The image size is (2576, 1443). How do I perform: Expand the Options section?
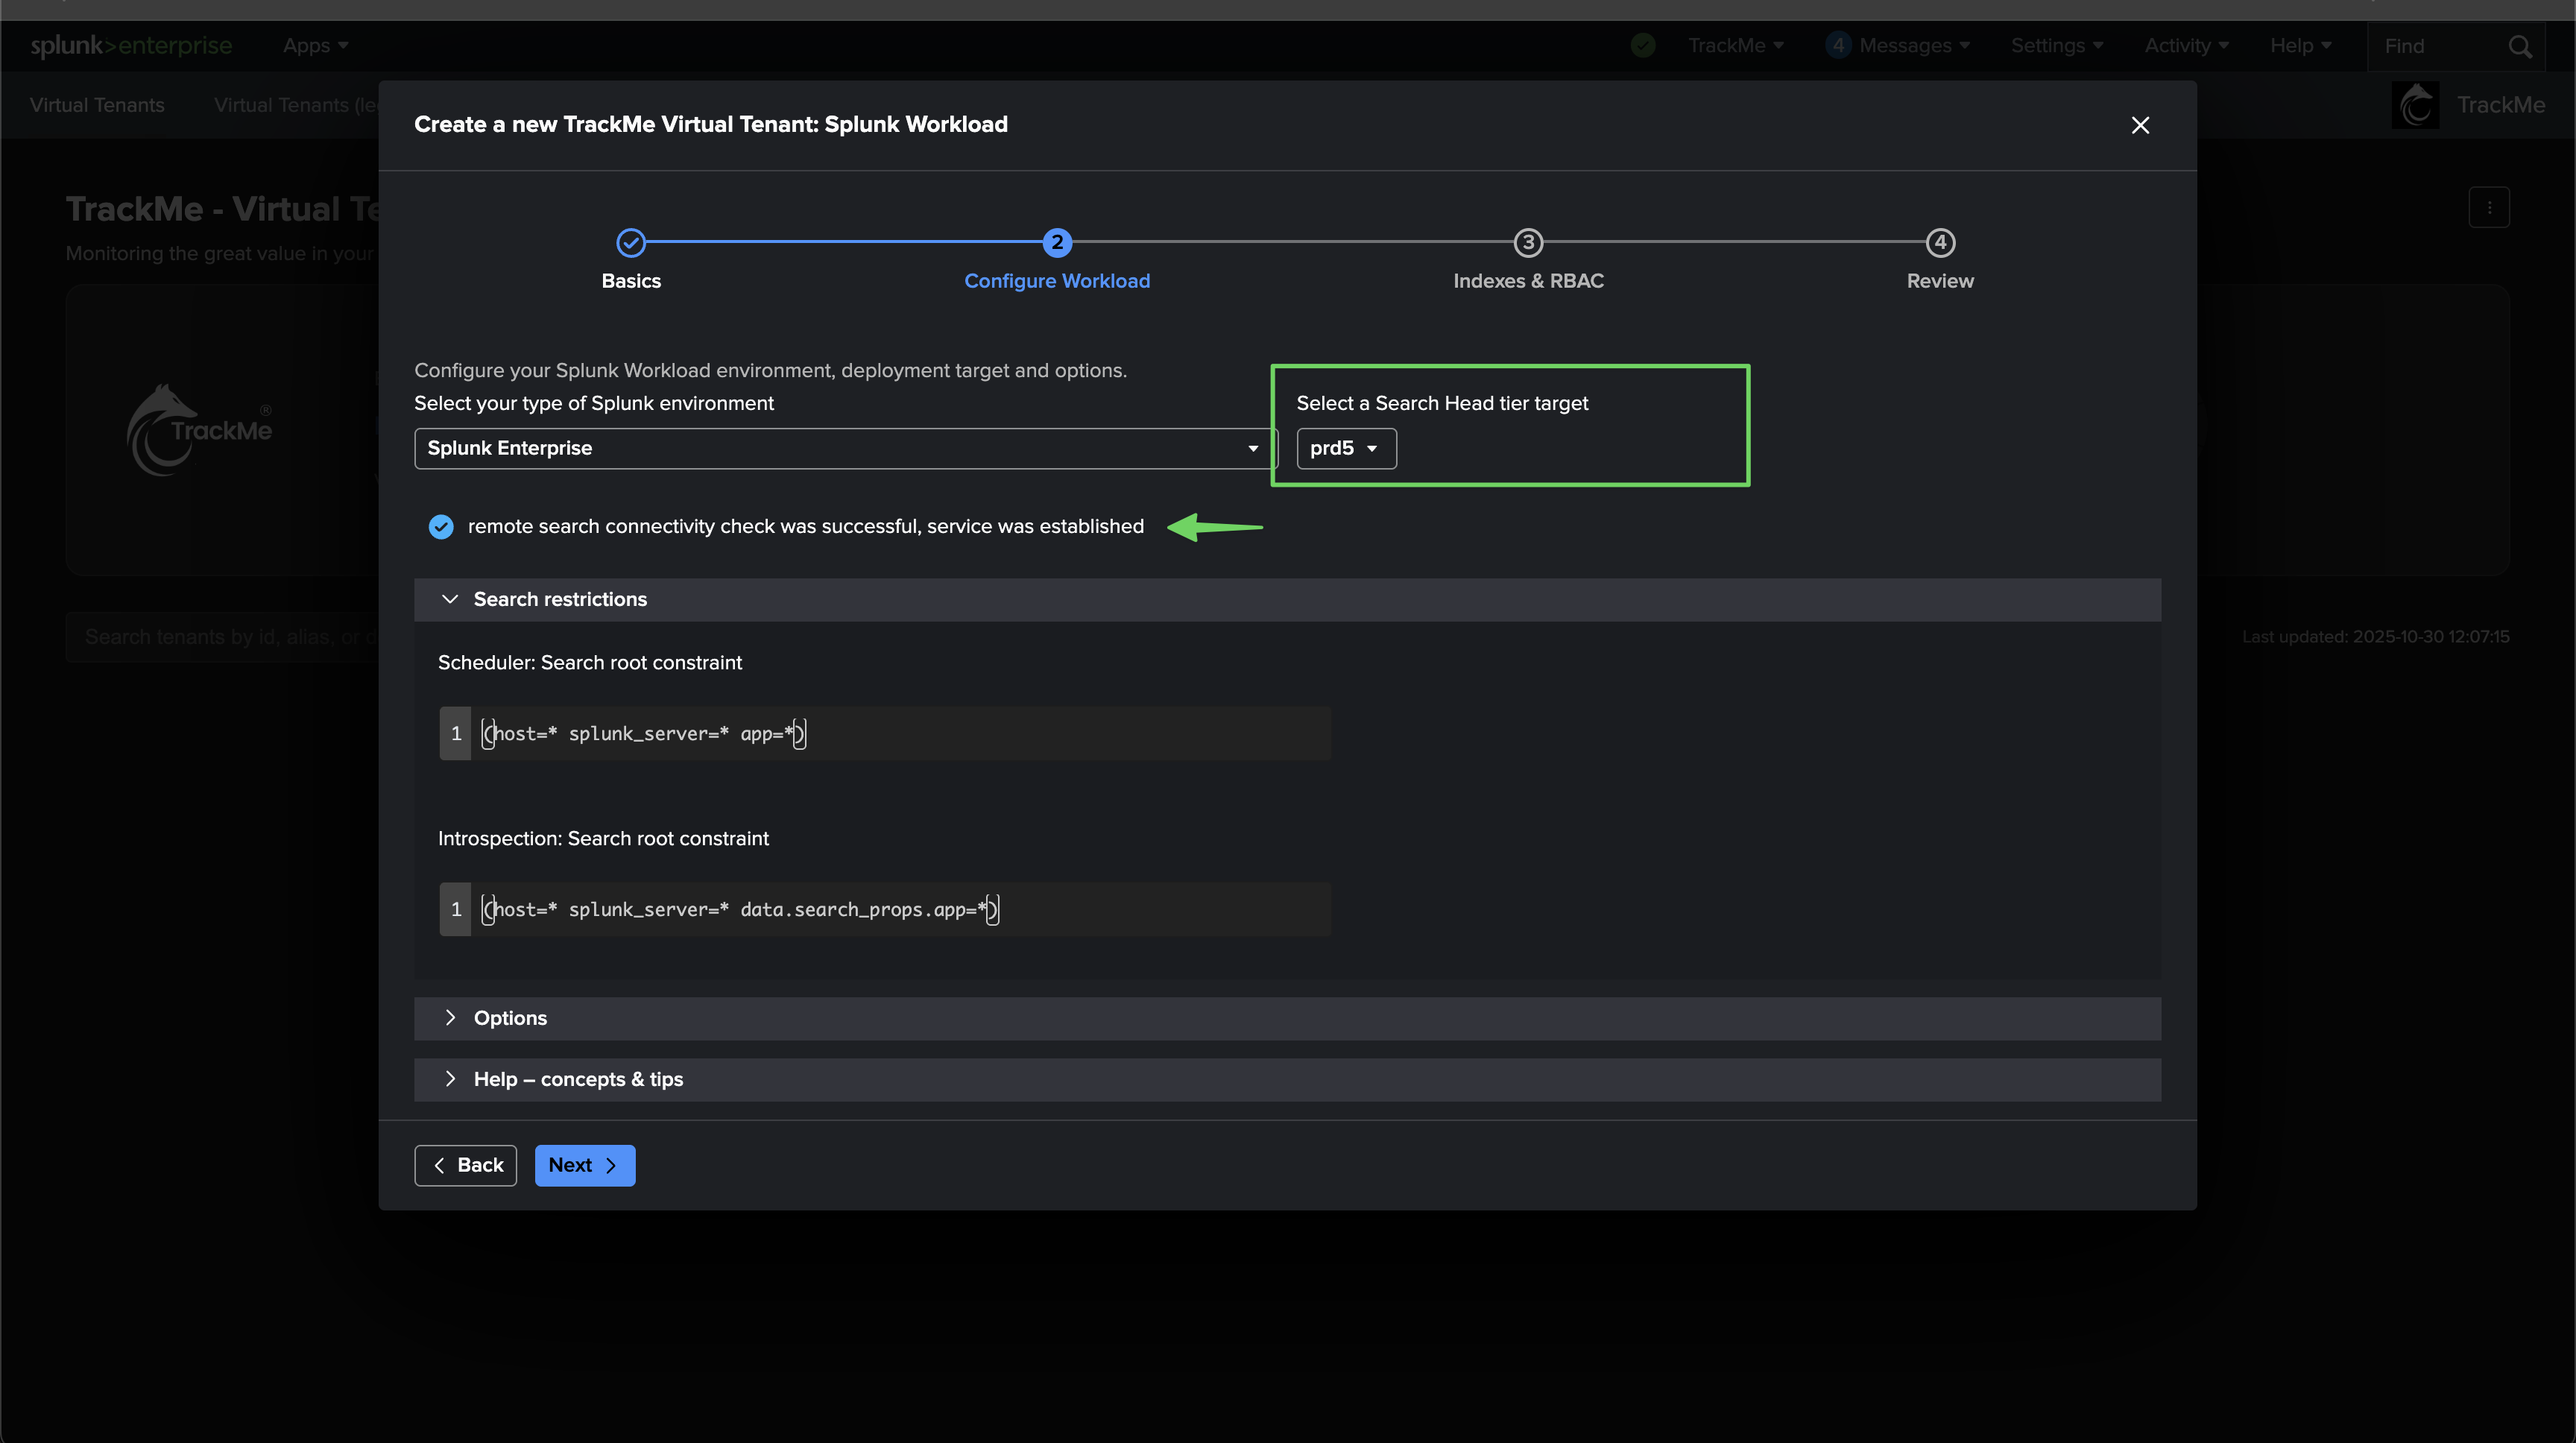(x=510, y=1018)
